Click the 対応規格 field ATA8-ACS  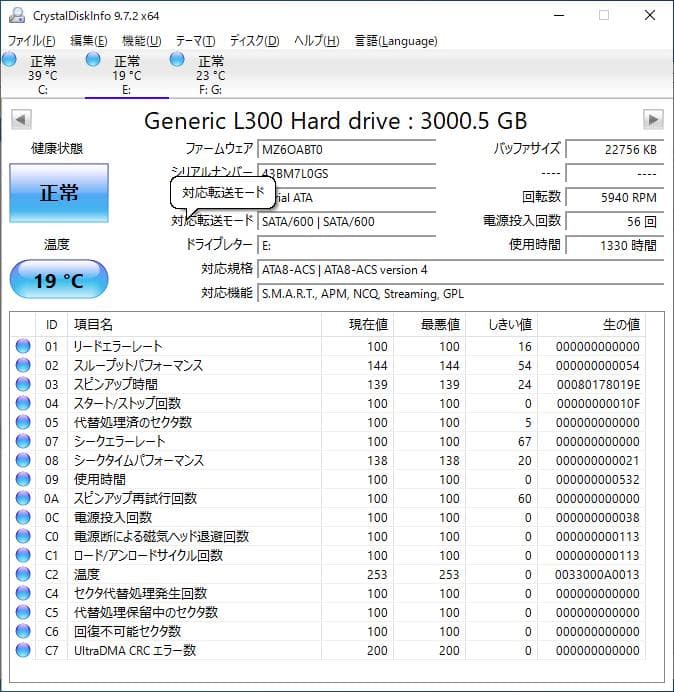click(x=461, y=270)
